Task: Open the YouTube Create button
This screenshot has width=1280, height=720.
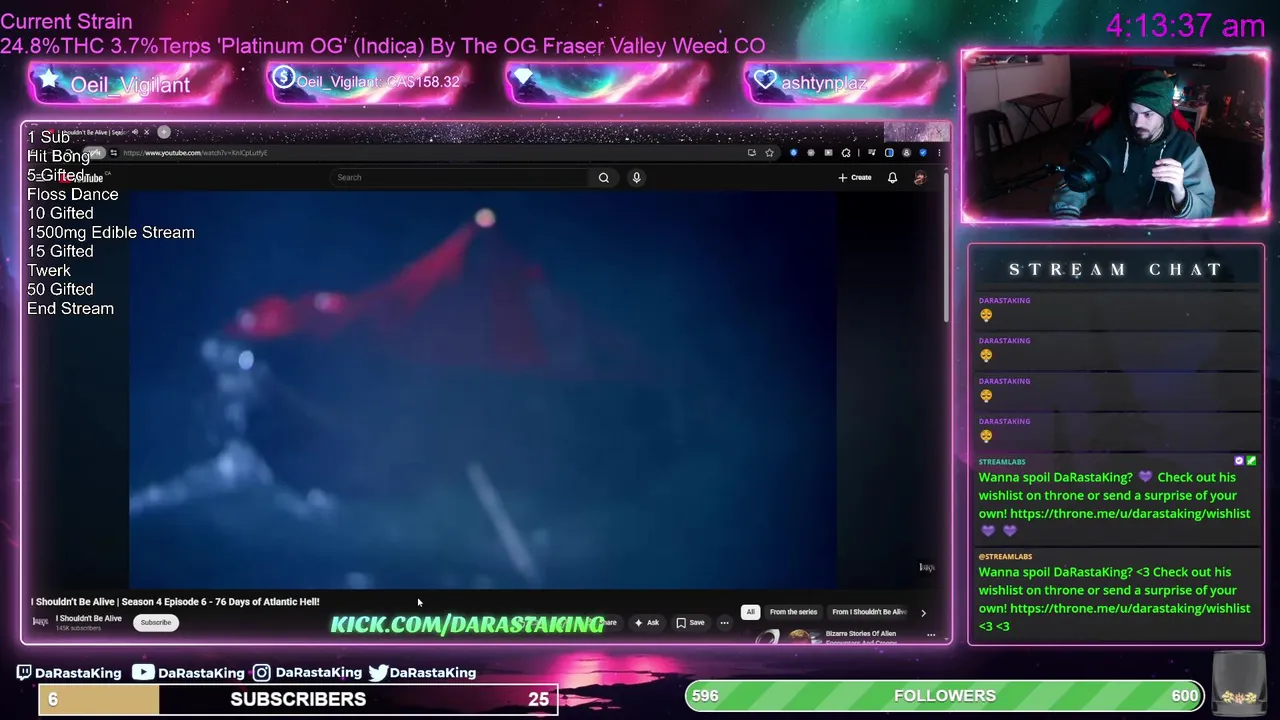Action: [x=855, y=177]
